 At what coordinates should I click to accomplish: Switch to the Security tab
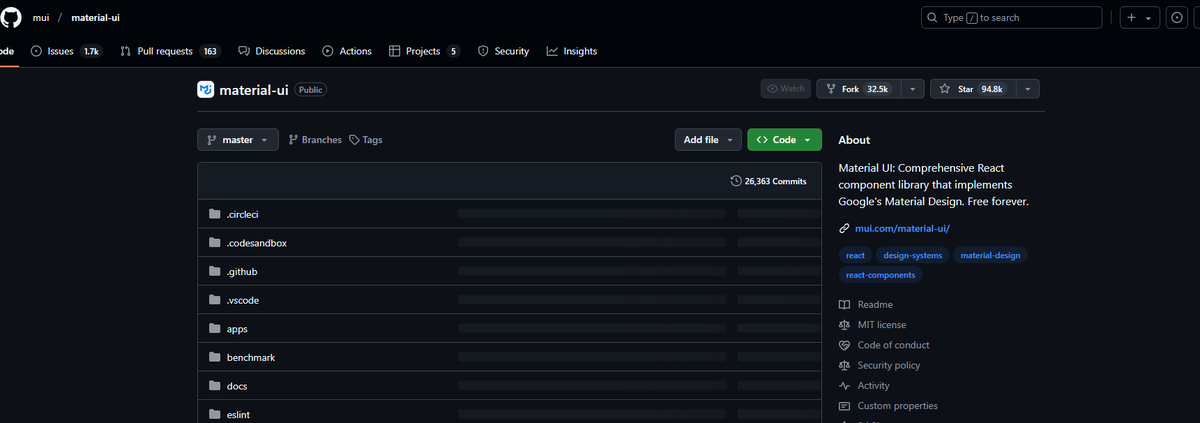[x=503, y=51]
